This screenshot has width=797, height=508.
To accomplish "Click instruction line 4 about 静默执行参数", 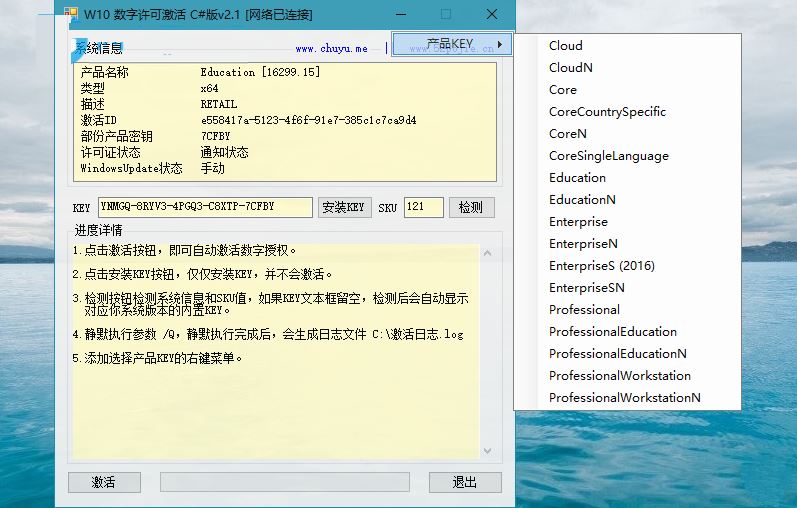I will tap(268, 334).
